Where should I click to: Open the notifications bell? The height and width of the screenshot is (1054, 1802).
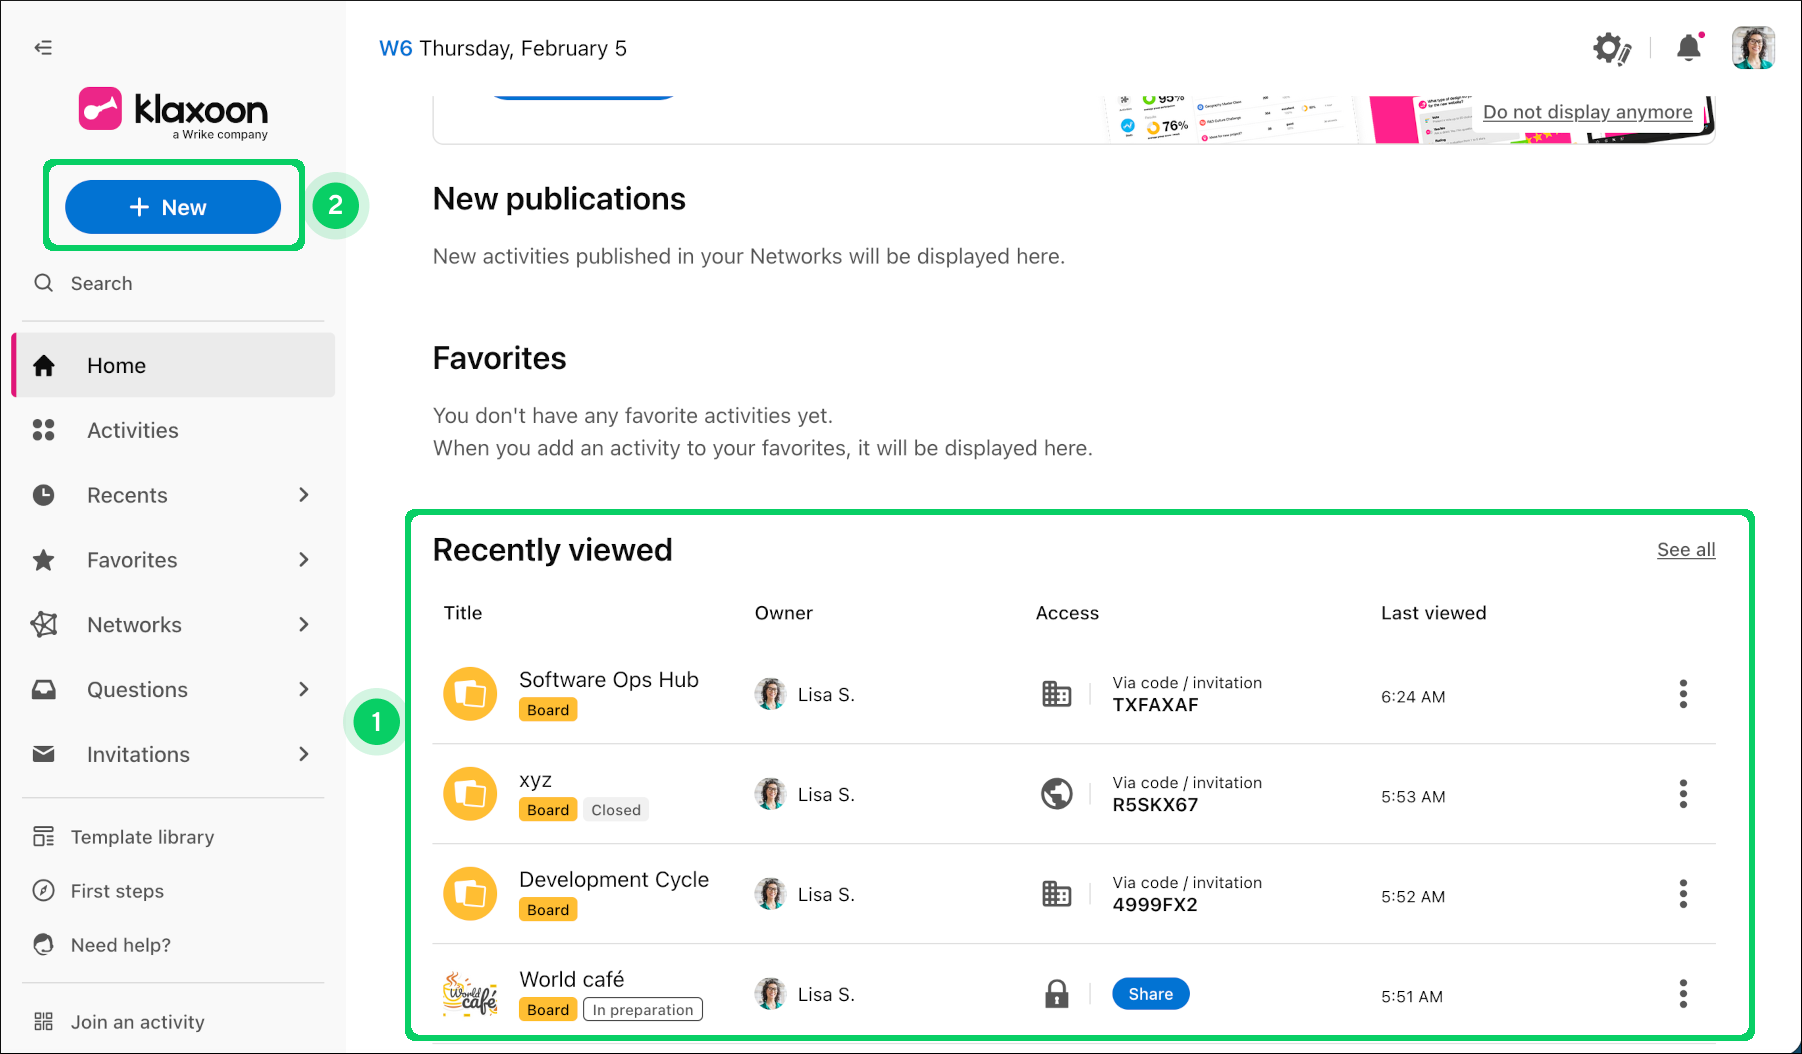click(1689, 48)
